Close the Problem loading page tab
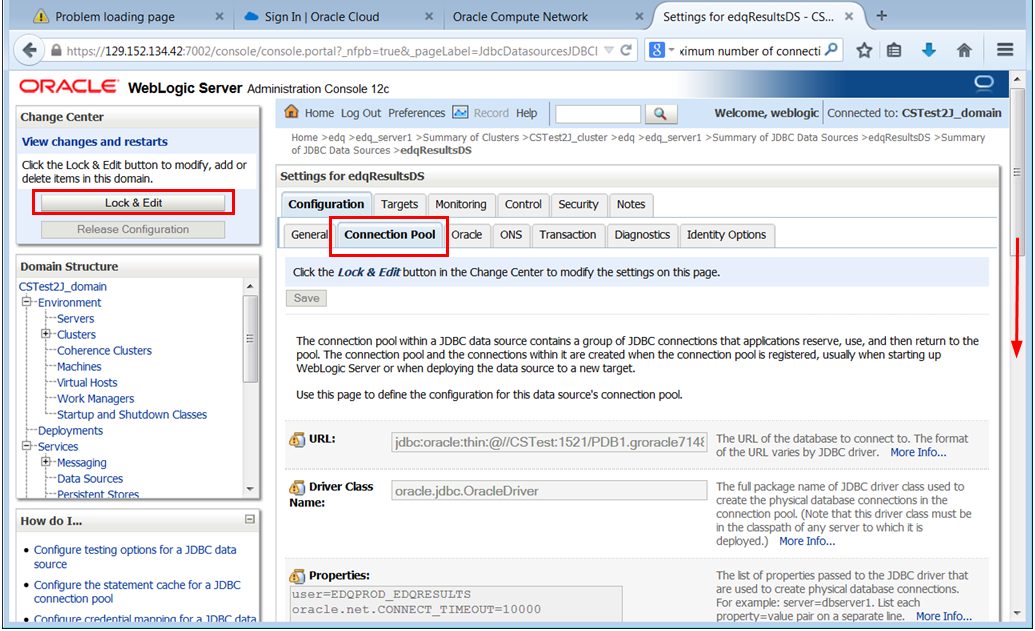 point(219,17)
